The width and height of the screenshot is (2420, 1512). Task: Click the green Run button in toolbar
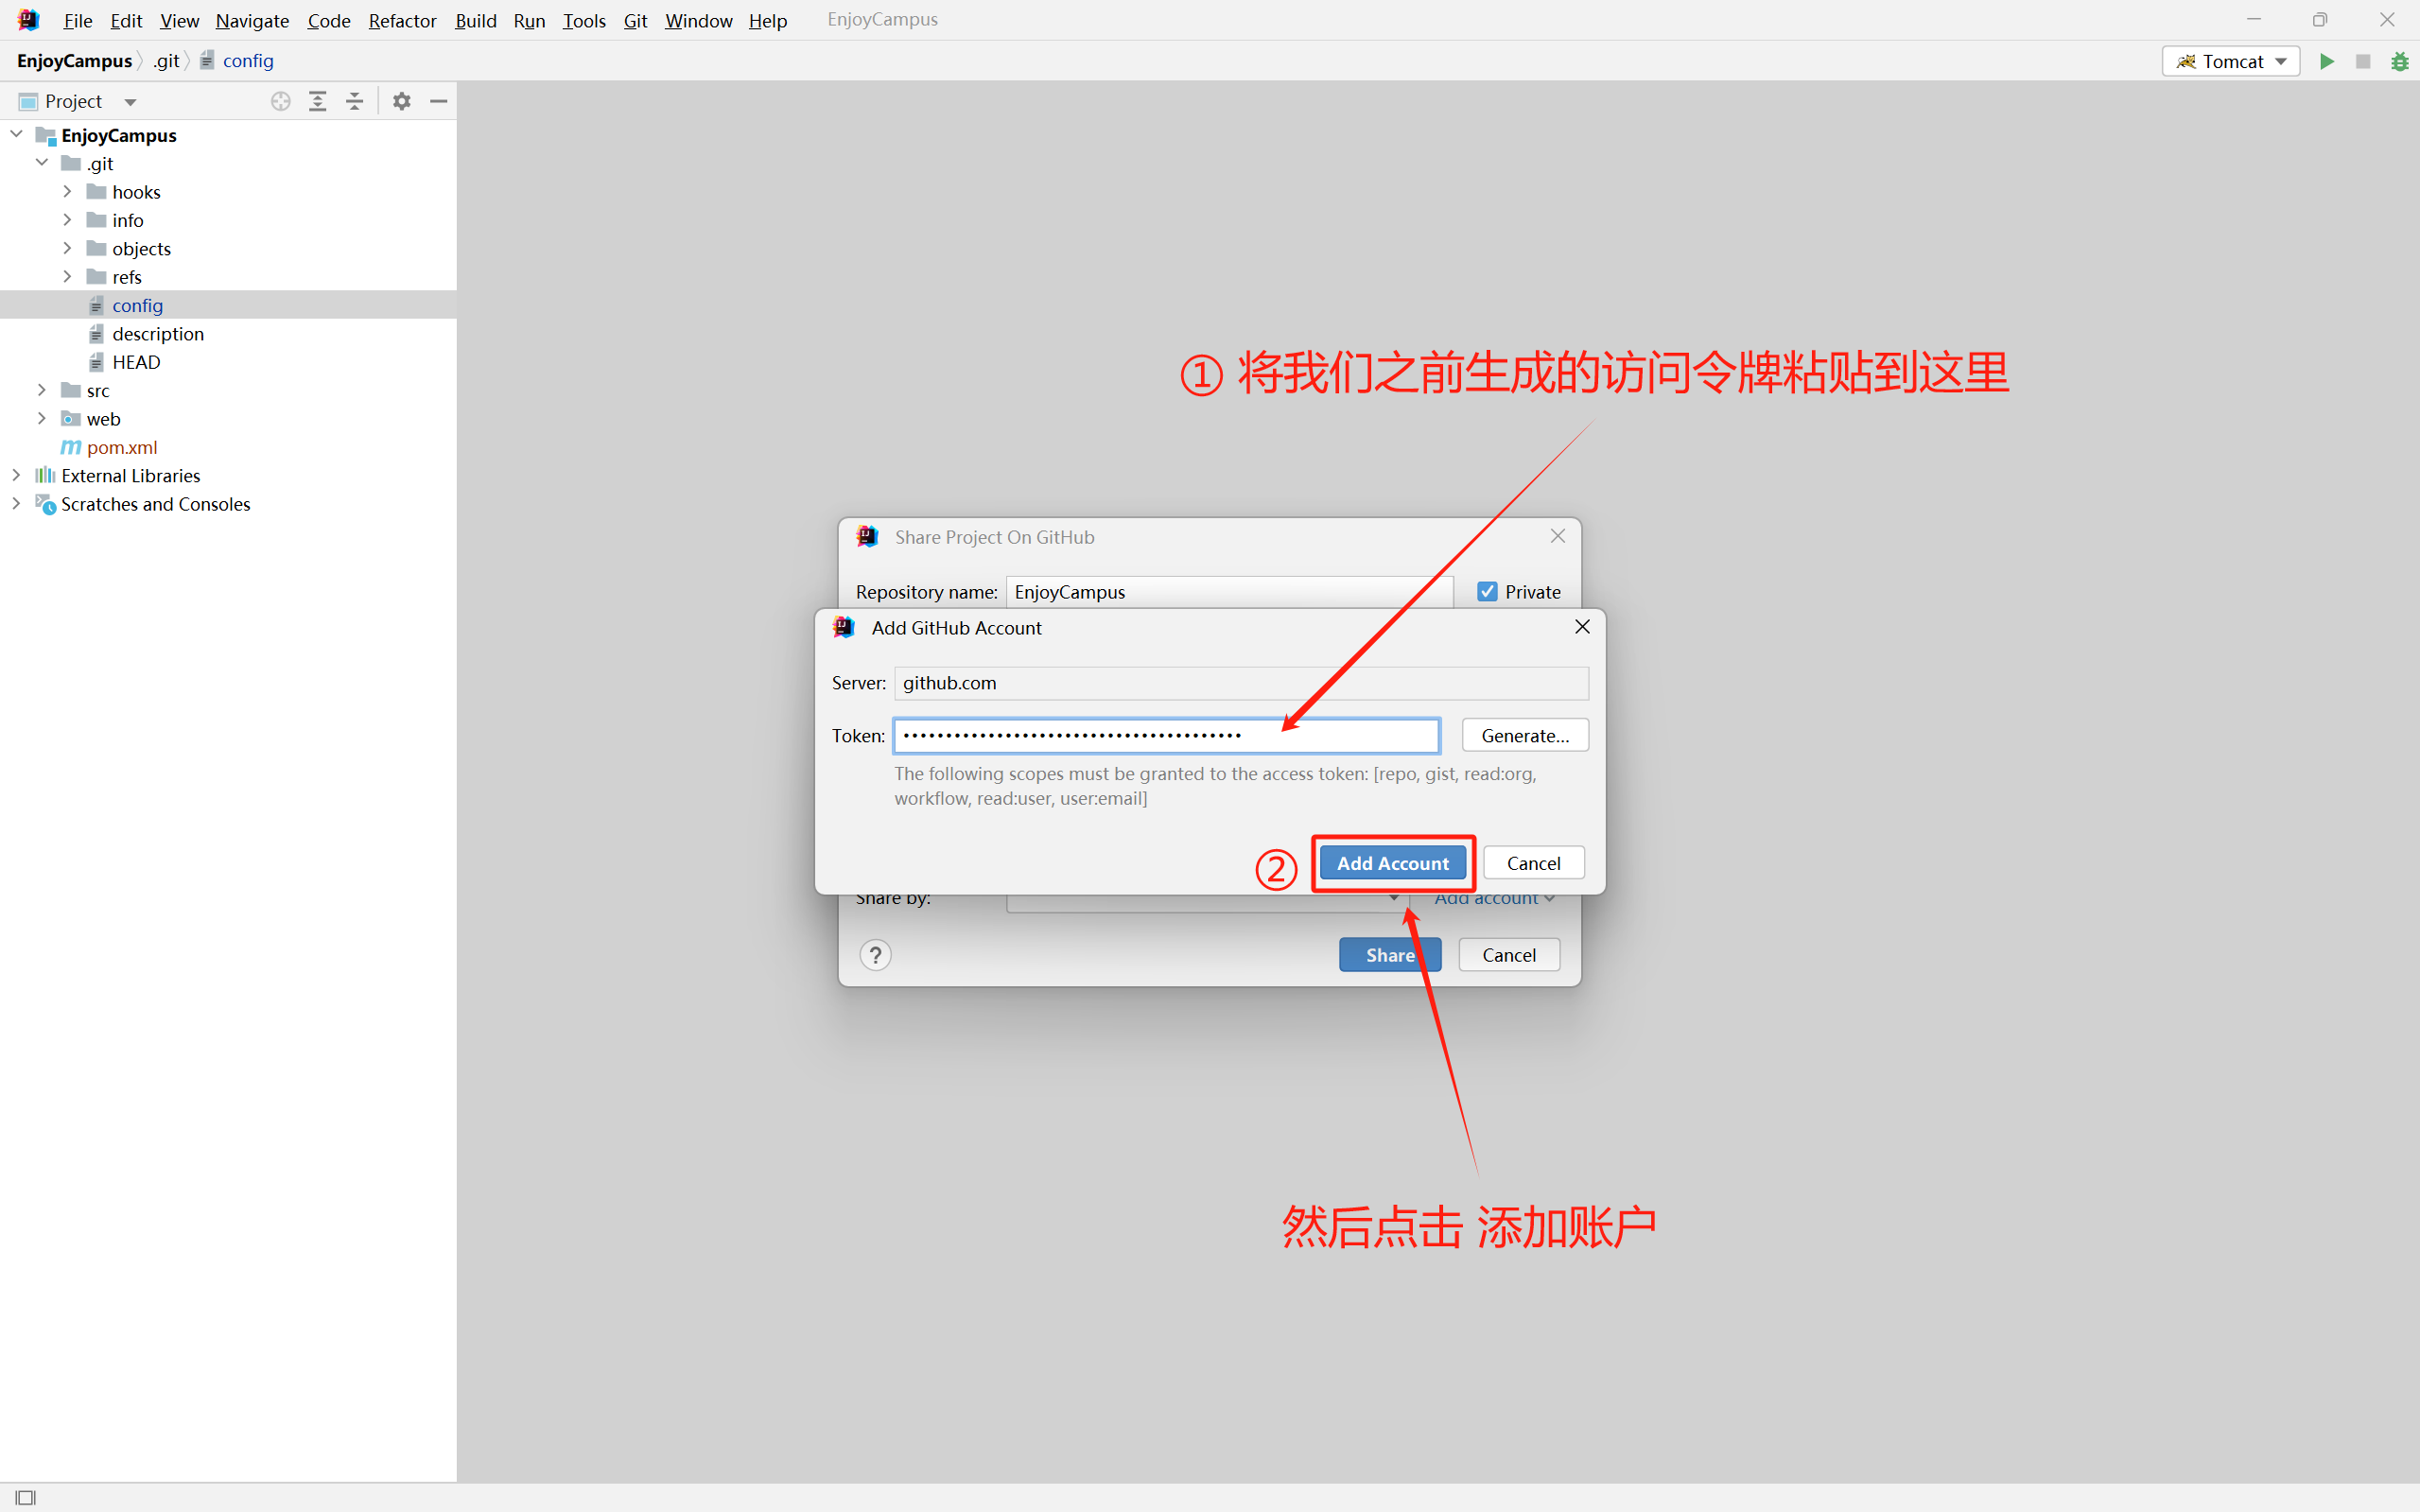(2327, 61)
